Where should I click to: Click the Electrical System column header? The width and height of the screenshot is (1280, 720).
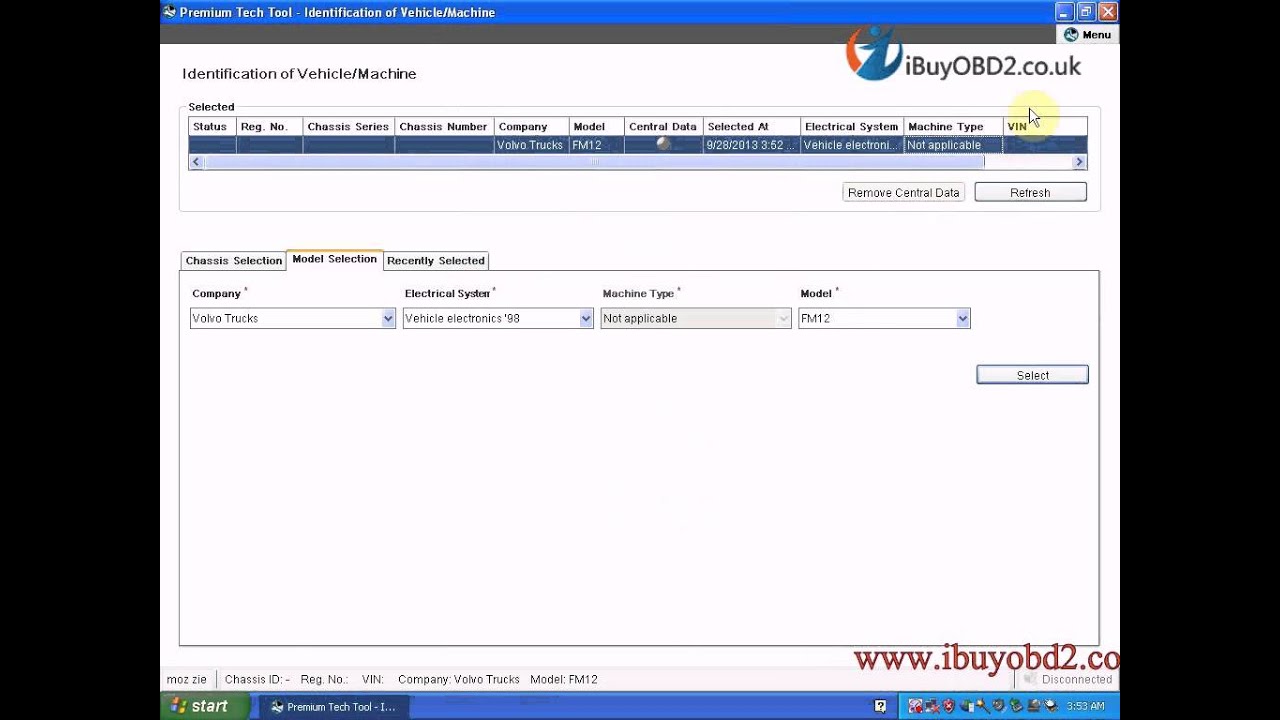852,126
